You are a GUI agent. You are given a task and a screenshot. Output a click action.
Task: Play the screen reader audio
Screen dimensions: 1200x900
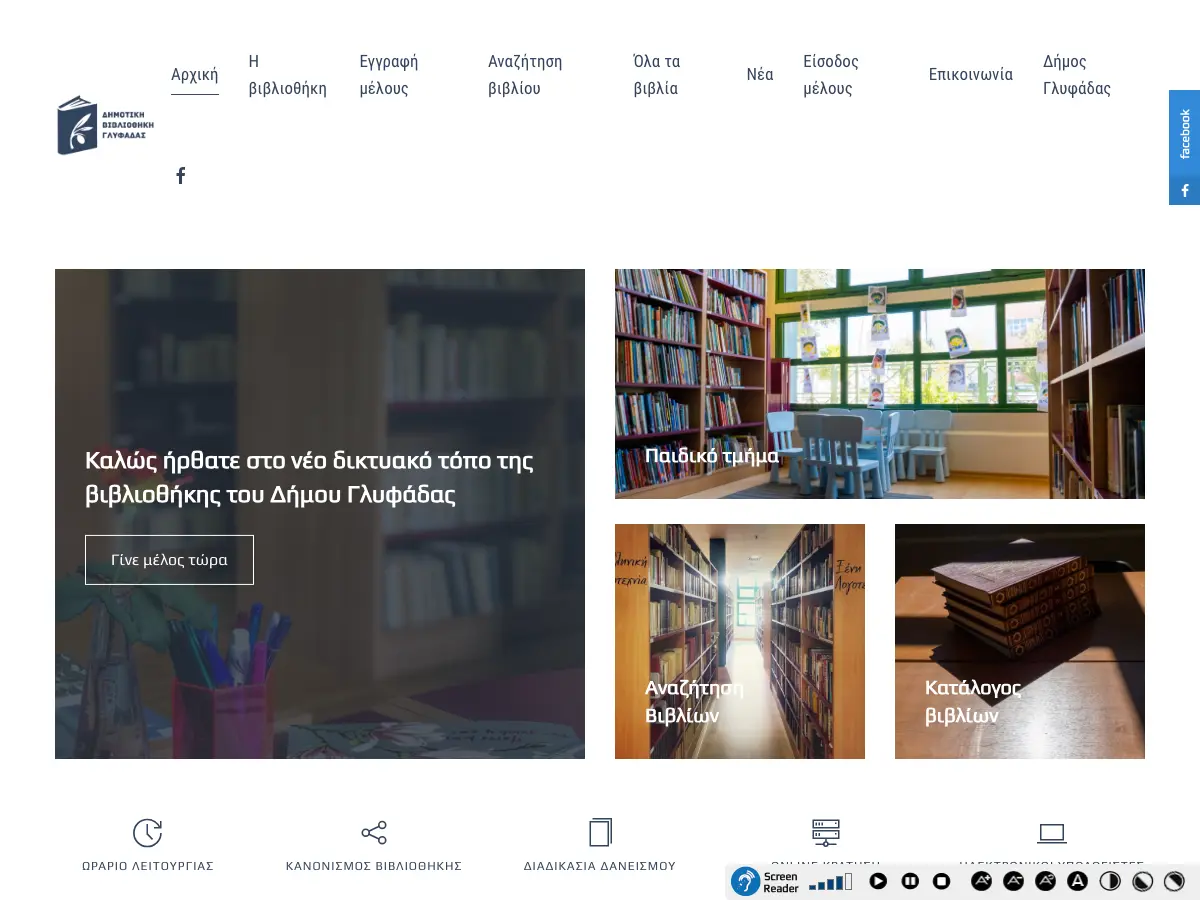point(878,881)
